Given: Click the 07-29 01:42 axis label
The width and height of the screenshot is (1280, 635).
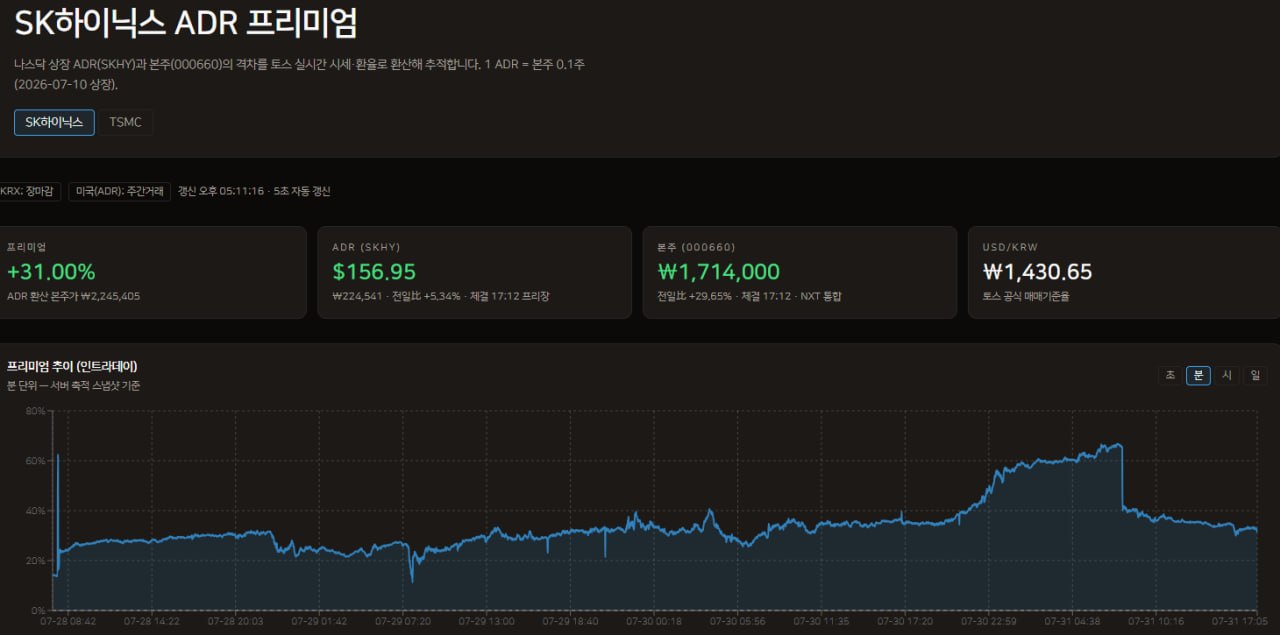Looking at the screenshot, I should point(319,621).
